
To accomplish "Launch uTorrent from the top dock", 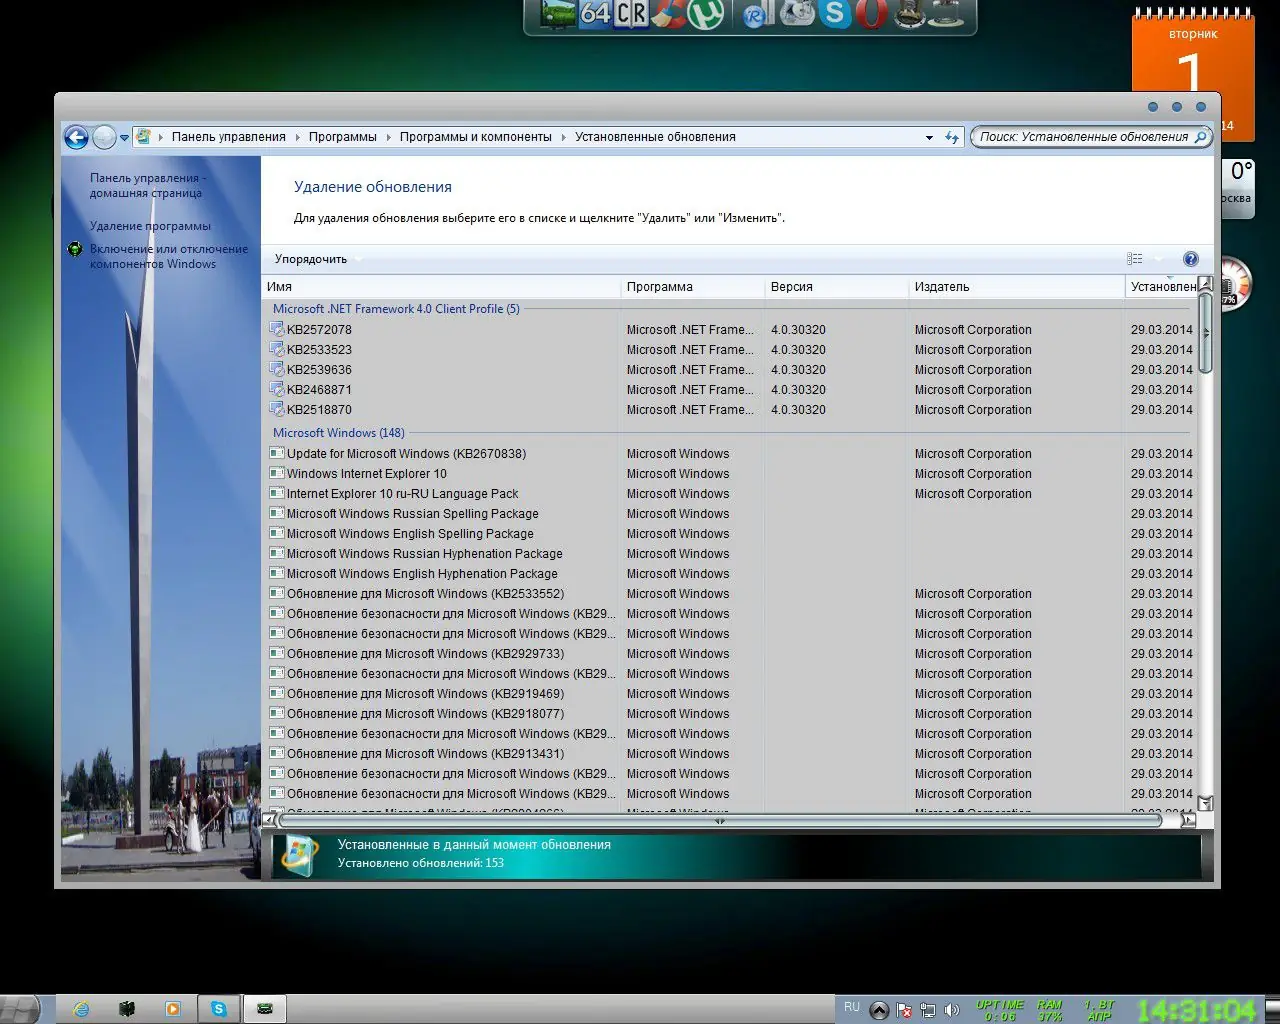I will (708, 13).
